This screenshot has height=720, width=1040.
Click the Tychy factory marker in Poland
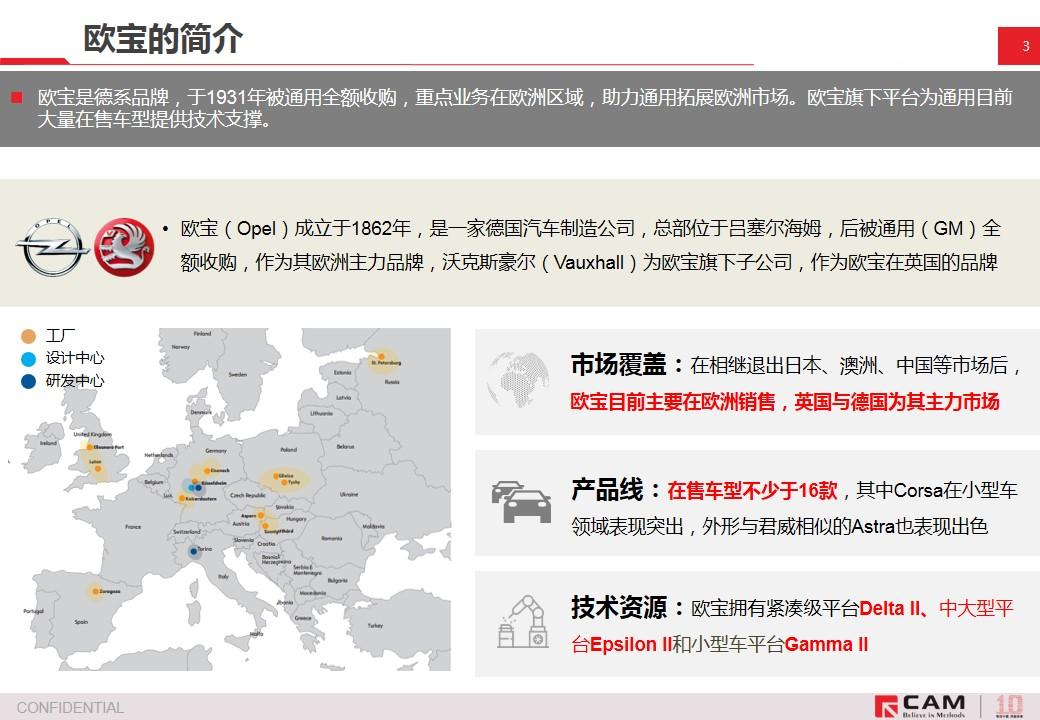pyautogui.click(x=284, y=483)
